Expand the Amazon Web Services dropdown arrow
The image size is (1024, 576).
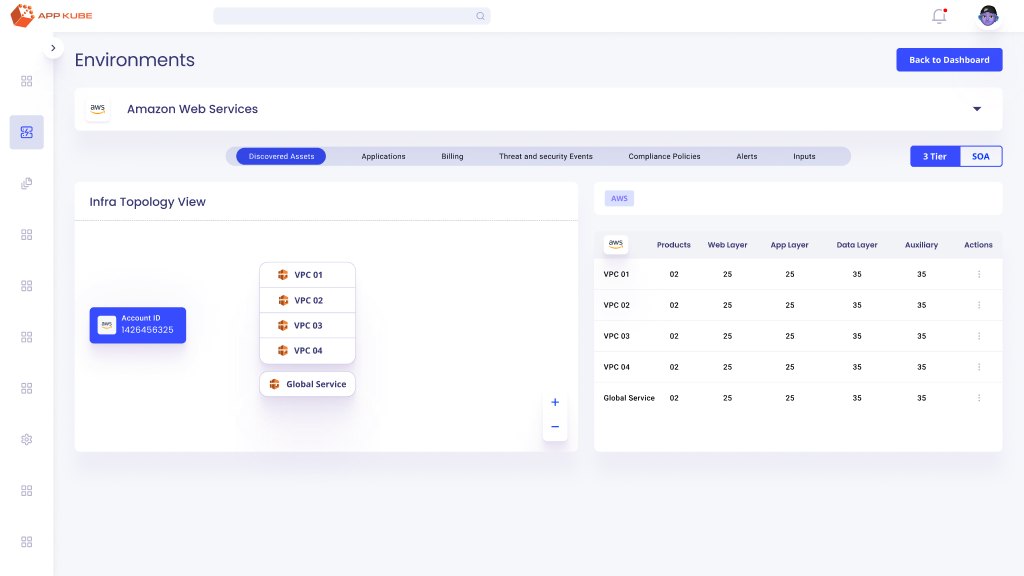pos(977,109)
